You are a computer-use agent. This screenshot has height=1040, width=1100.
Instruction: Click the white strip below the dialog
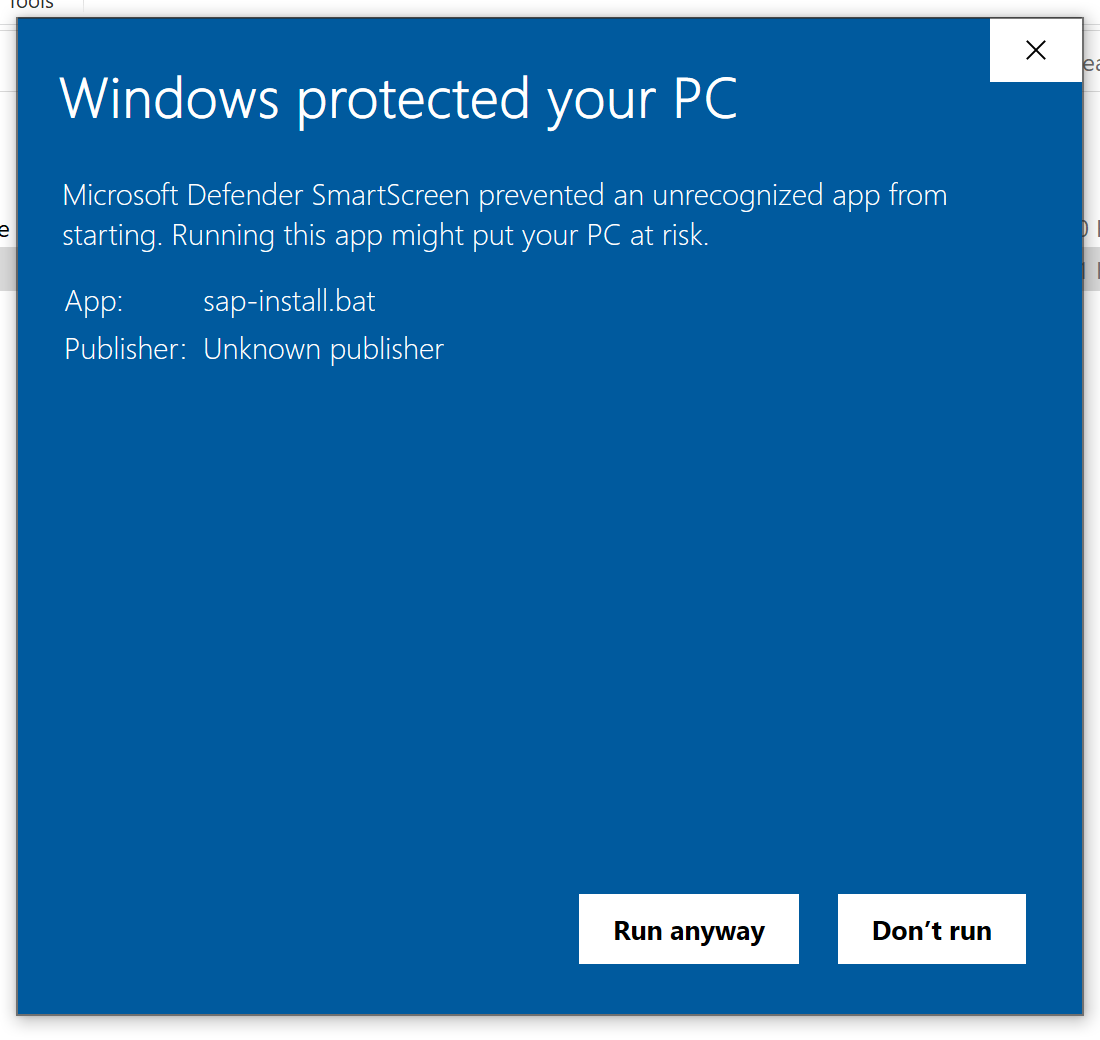(x=550, y=1029)
